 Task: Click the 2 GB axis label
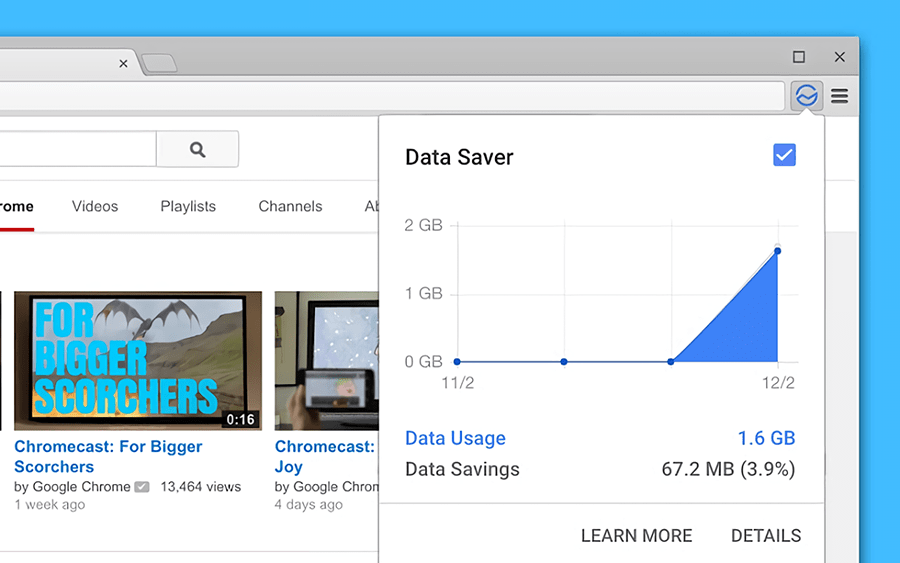tap(424, 225)
